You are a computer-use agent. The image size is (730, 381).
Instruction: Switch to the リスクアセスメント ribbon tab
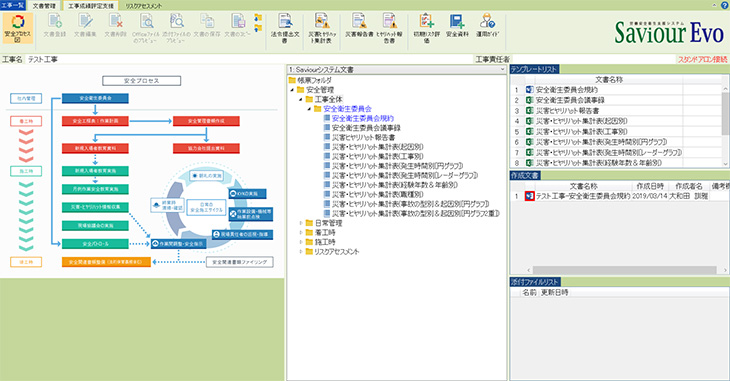(143, 6)
